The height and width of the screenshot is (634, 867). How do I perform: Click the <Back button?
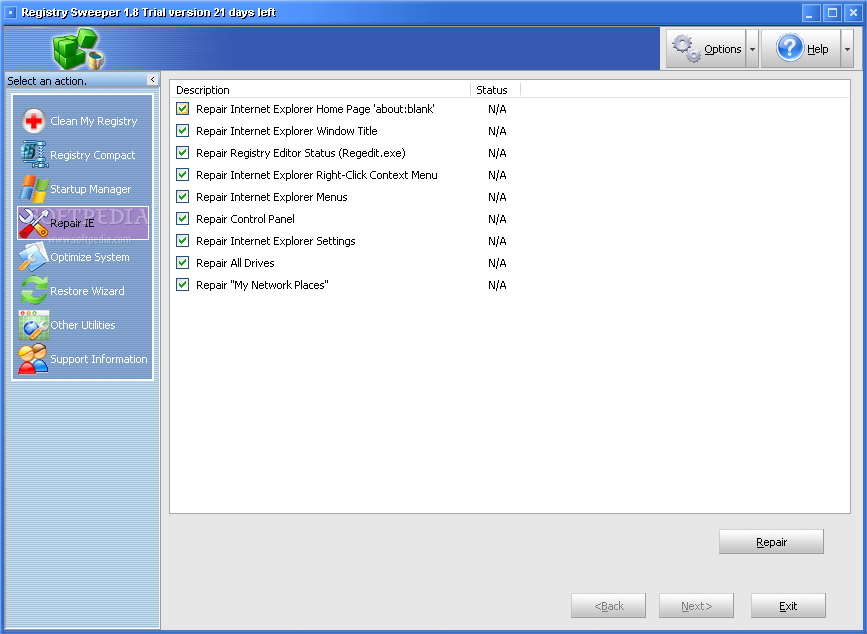[608, 606]
